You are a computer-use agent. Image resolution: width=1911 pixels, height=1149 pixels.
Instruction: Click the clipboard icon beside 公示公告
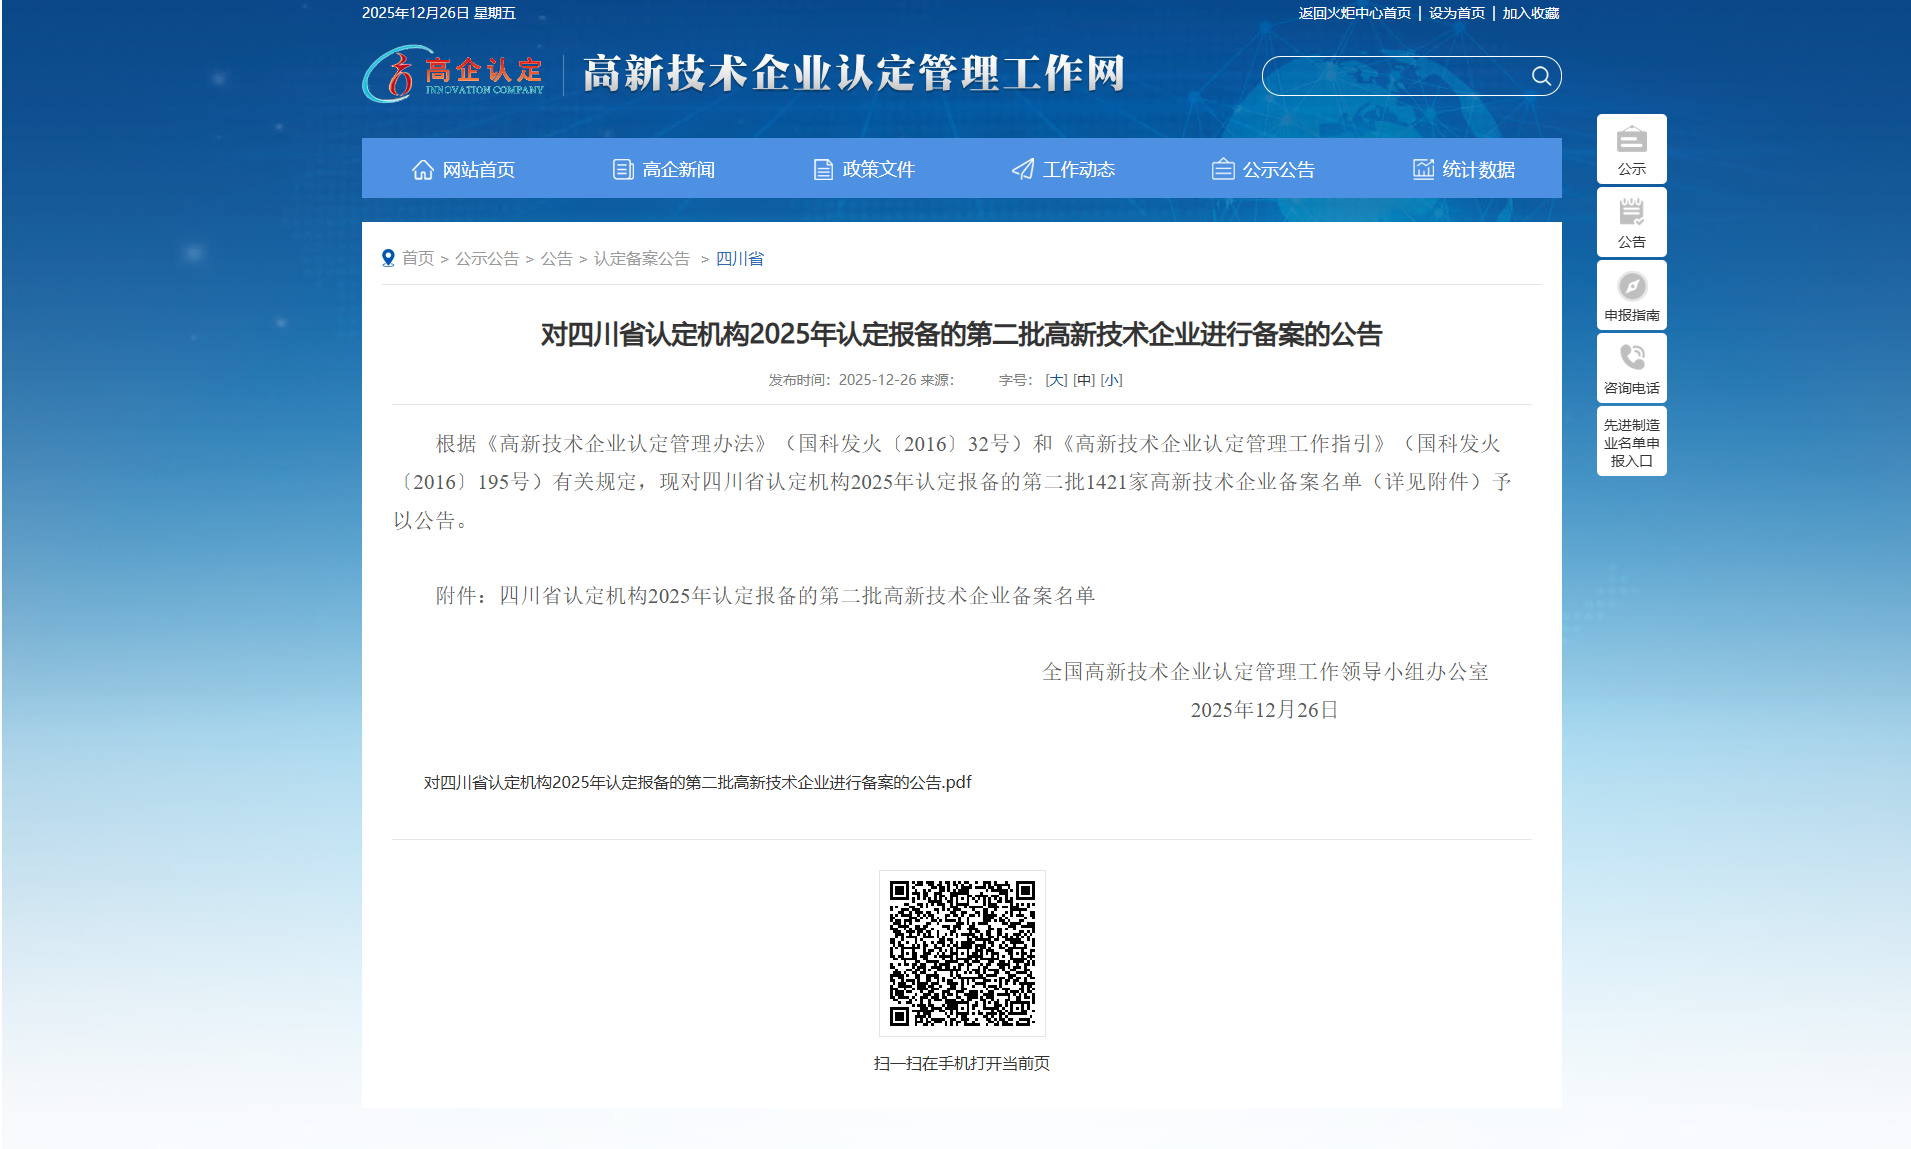pyautogui.click(x=1222, y=168)
